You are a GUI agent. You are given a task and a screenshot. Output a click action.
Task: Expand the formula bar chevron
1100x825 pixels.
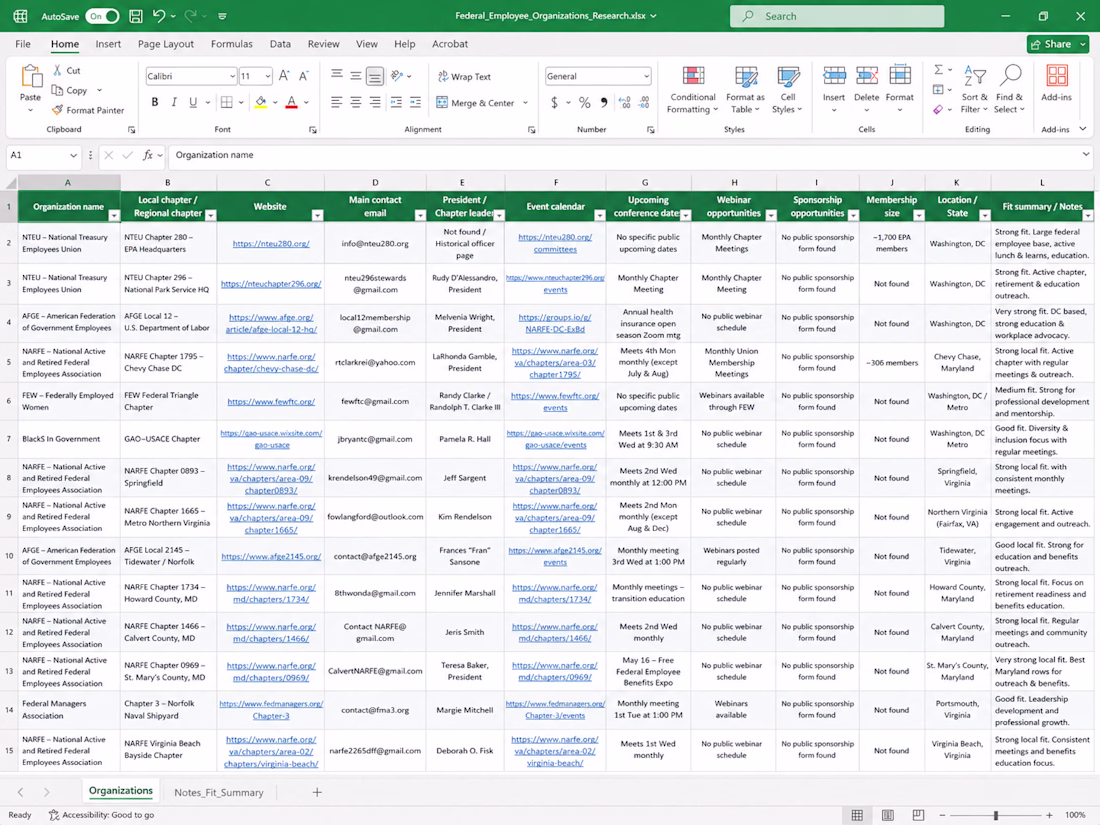click(x=1086, y=154)
